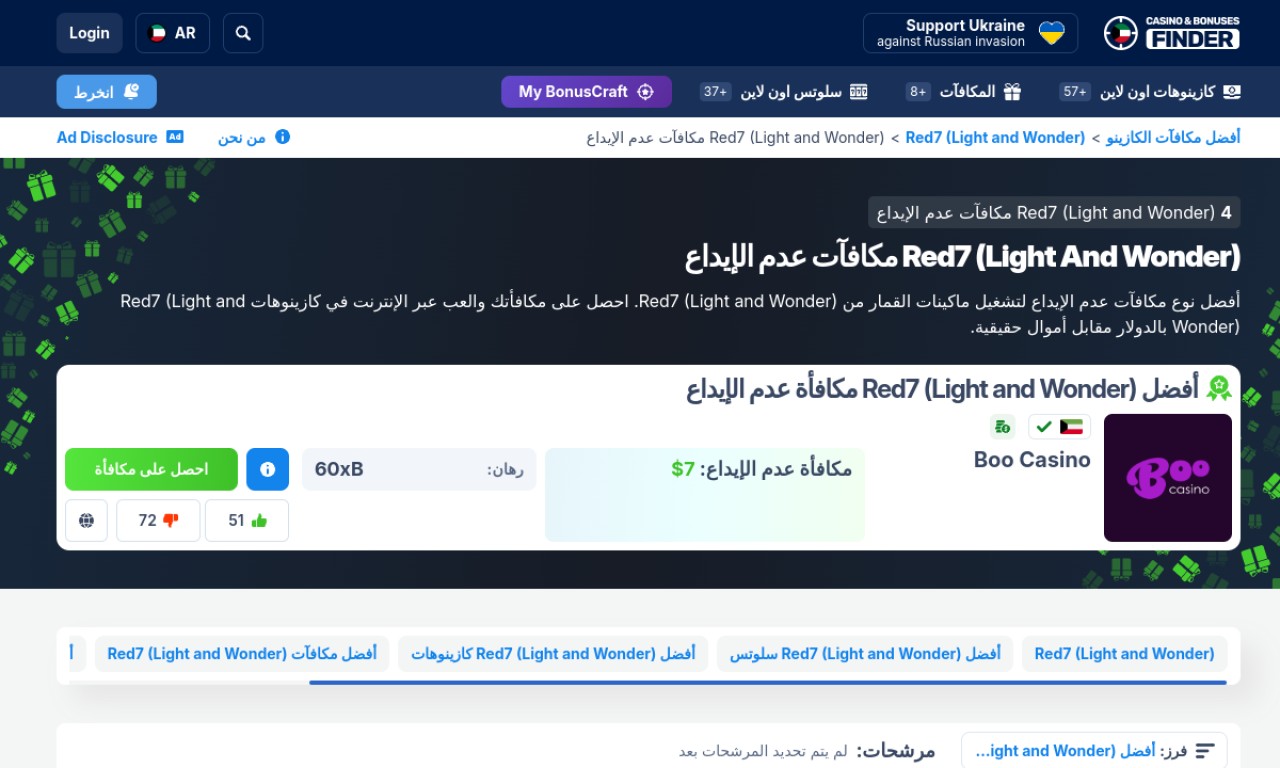Click the globe icon button

click(87, 520)
